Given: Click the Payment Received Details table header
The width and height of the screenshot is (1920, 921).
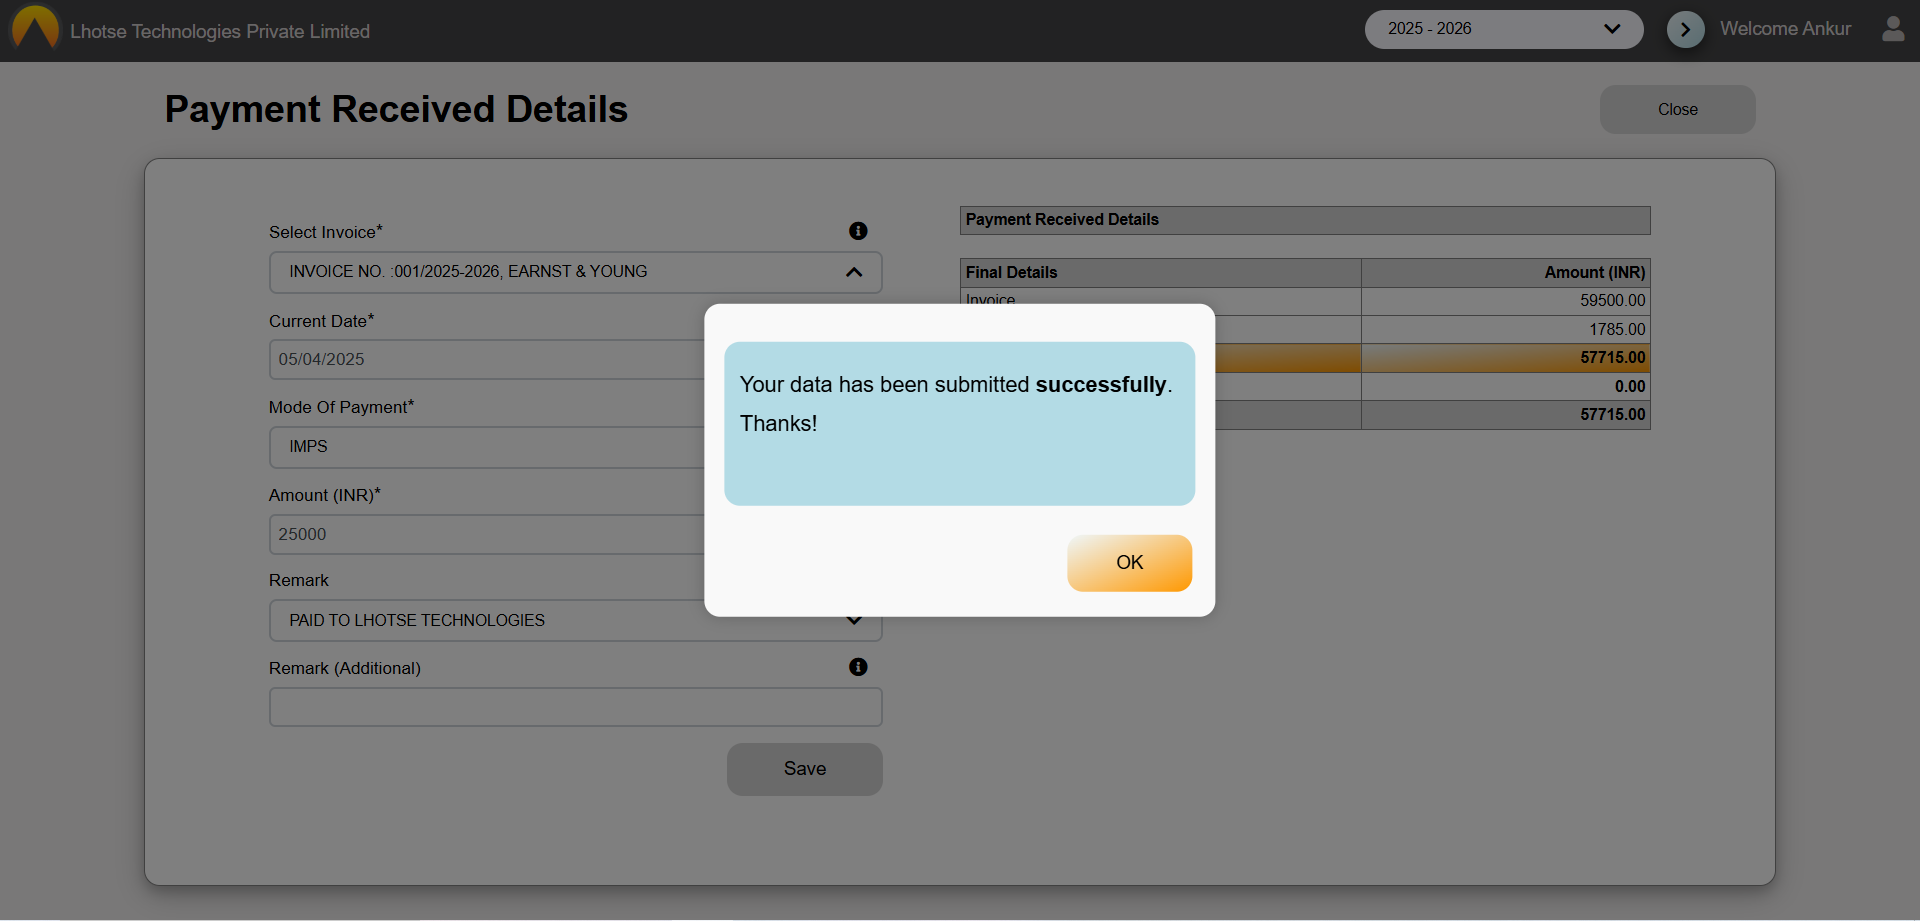Looking at the screenshot, I should point(1305,220).
